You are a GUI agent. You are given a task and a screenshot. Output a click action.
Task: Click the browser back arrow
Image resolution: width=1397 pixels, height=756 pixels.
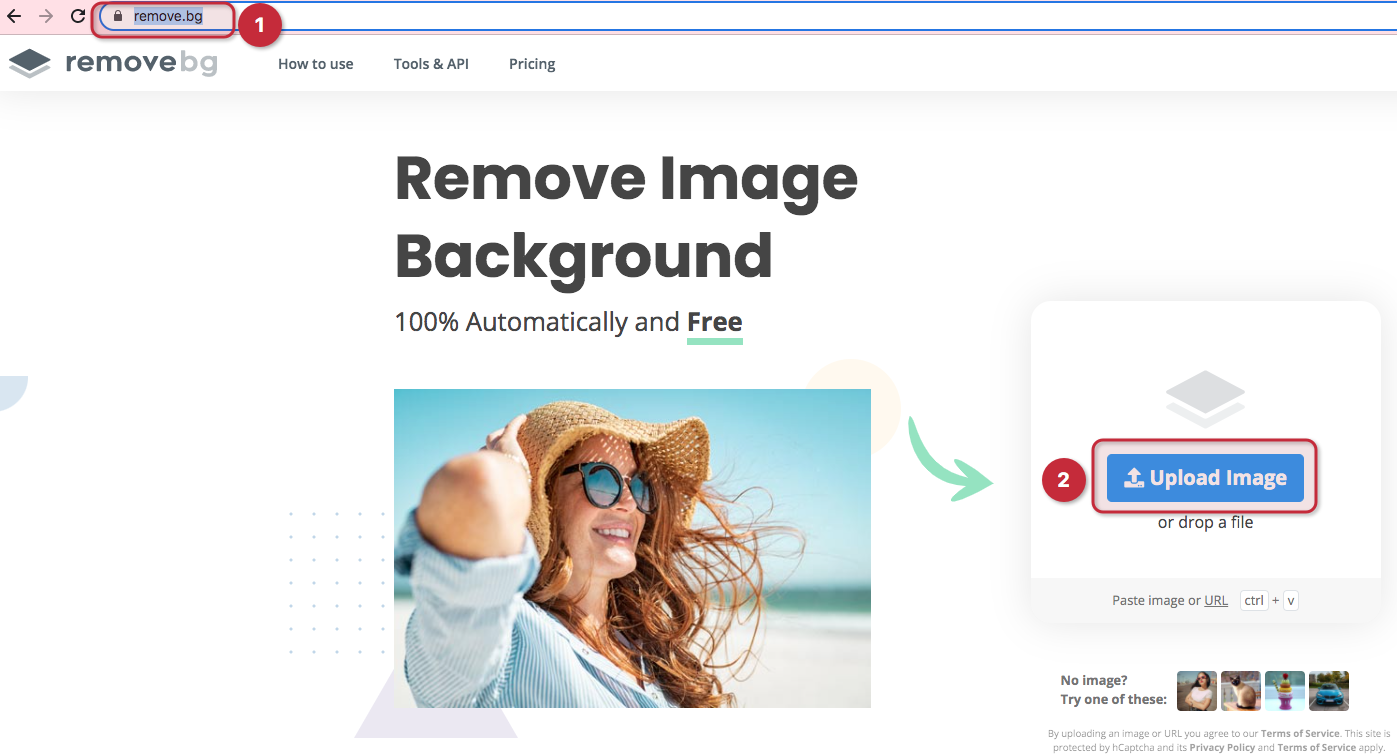[14, 17]
